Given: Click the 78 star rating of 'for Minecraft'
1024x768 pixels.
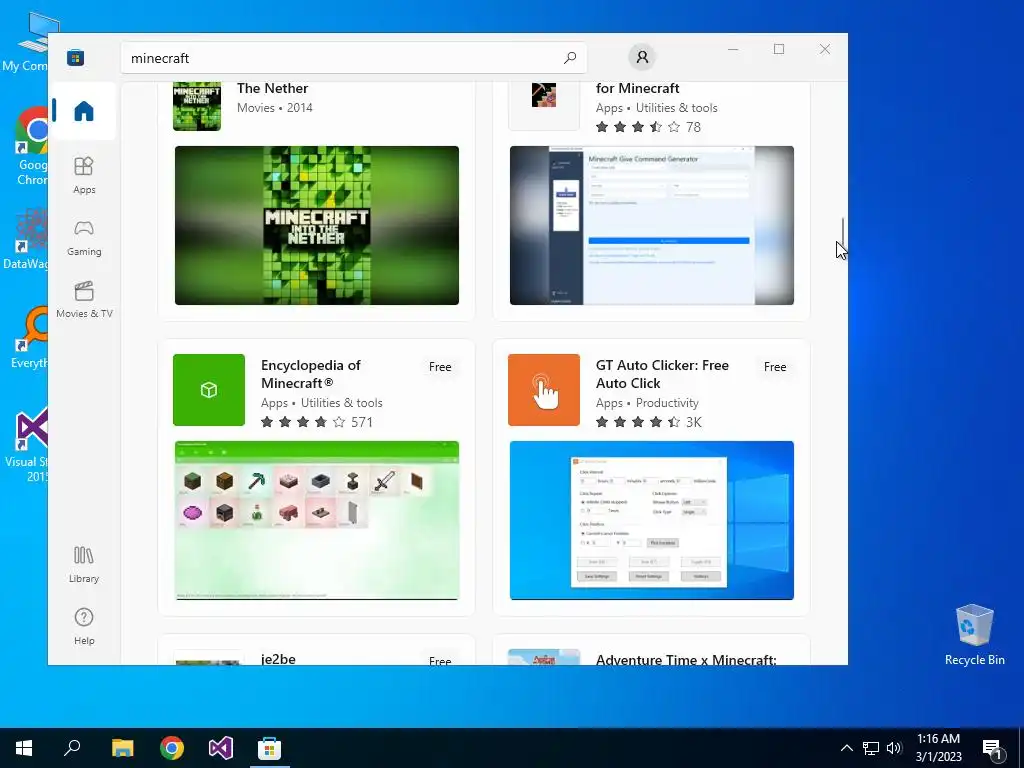Looking at the screenshot, I should coord(648,127).
